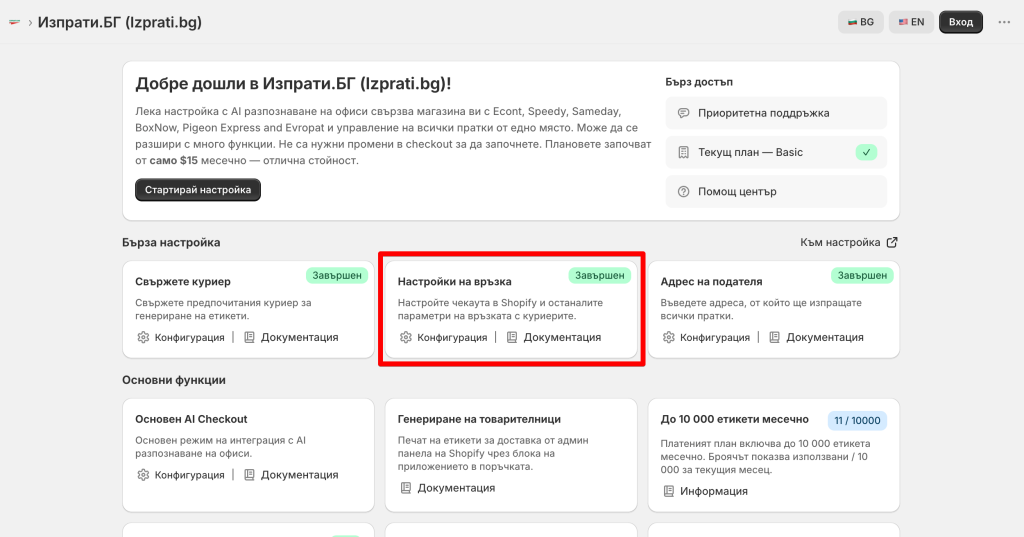Click the Основни функции section heading
1024x537 pixels.
click(174, 380)
